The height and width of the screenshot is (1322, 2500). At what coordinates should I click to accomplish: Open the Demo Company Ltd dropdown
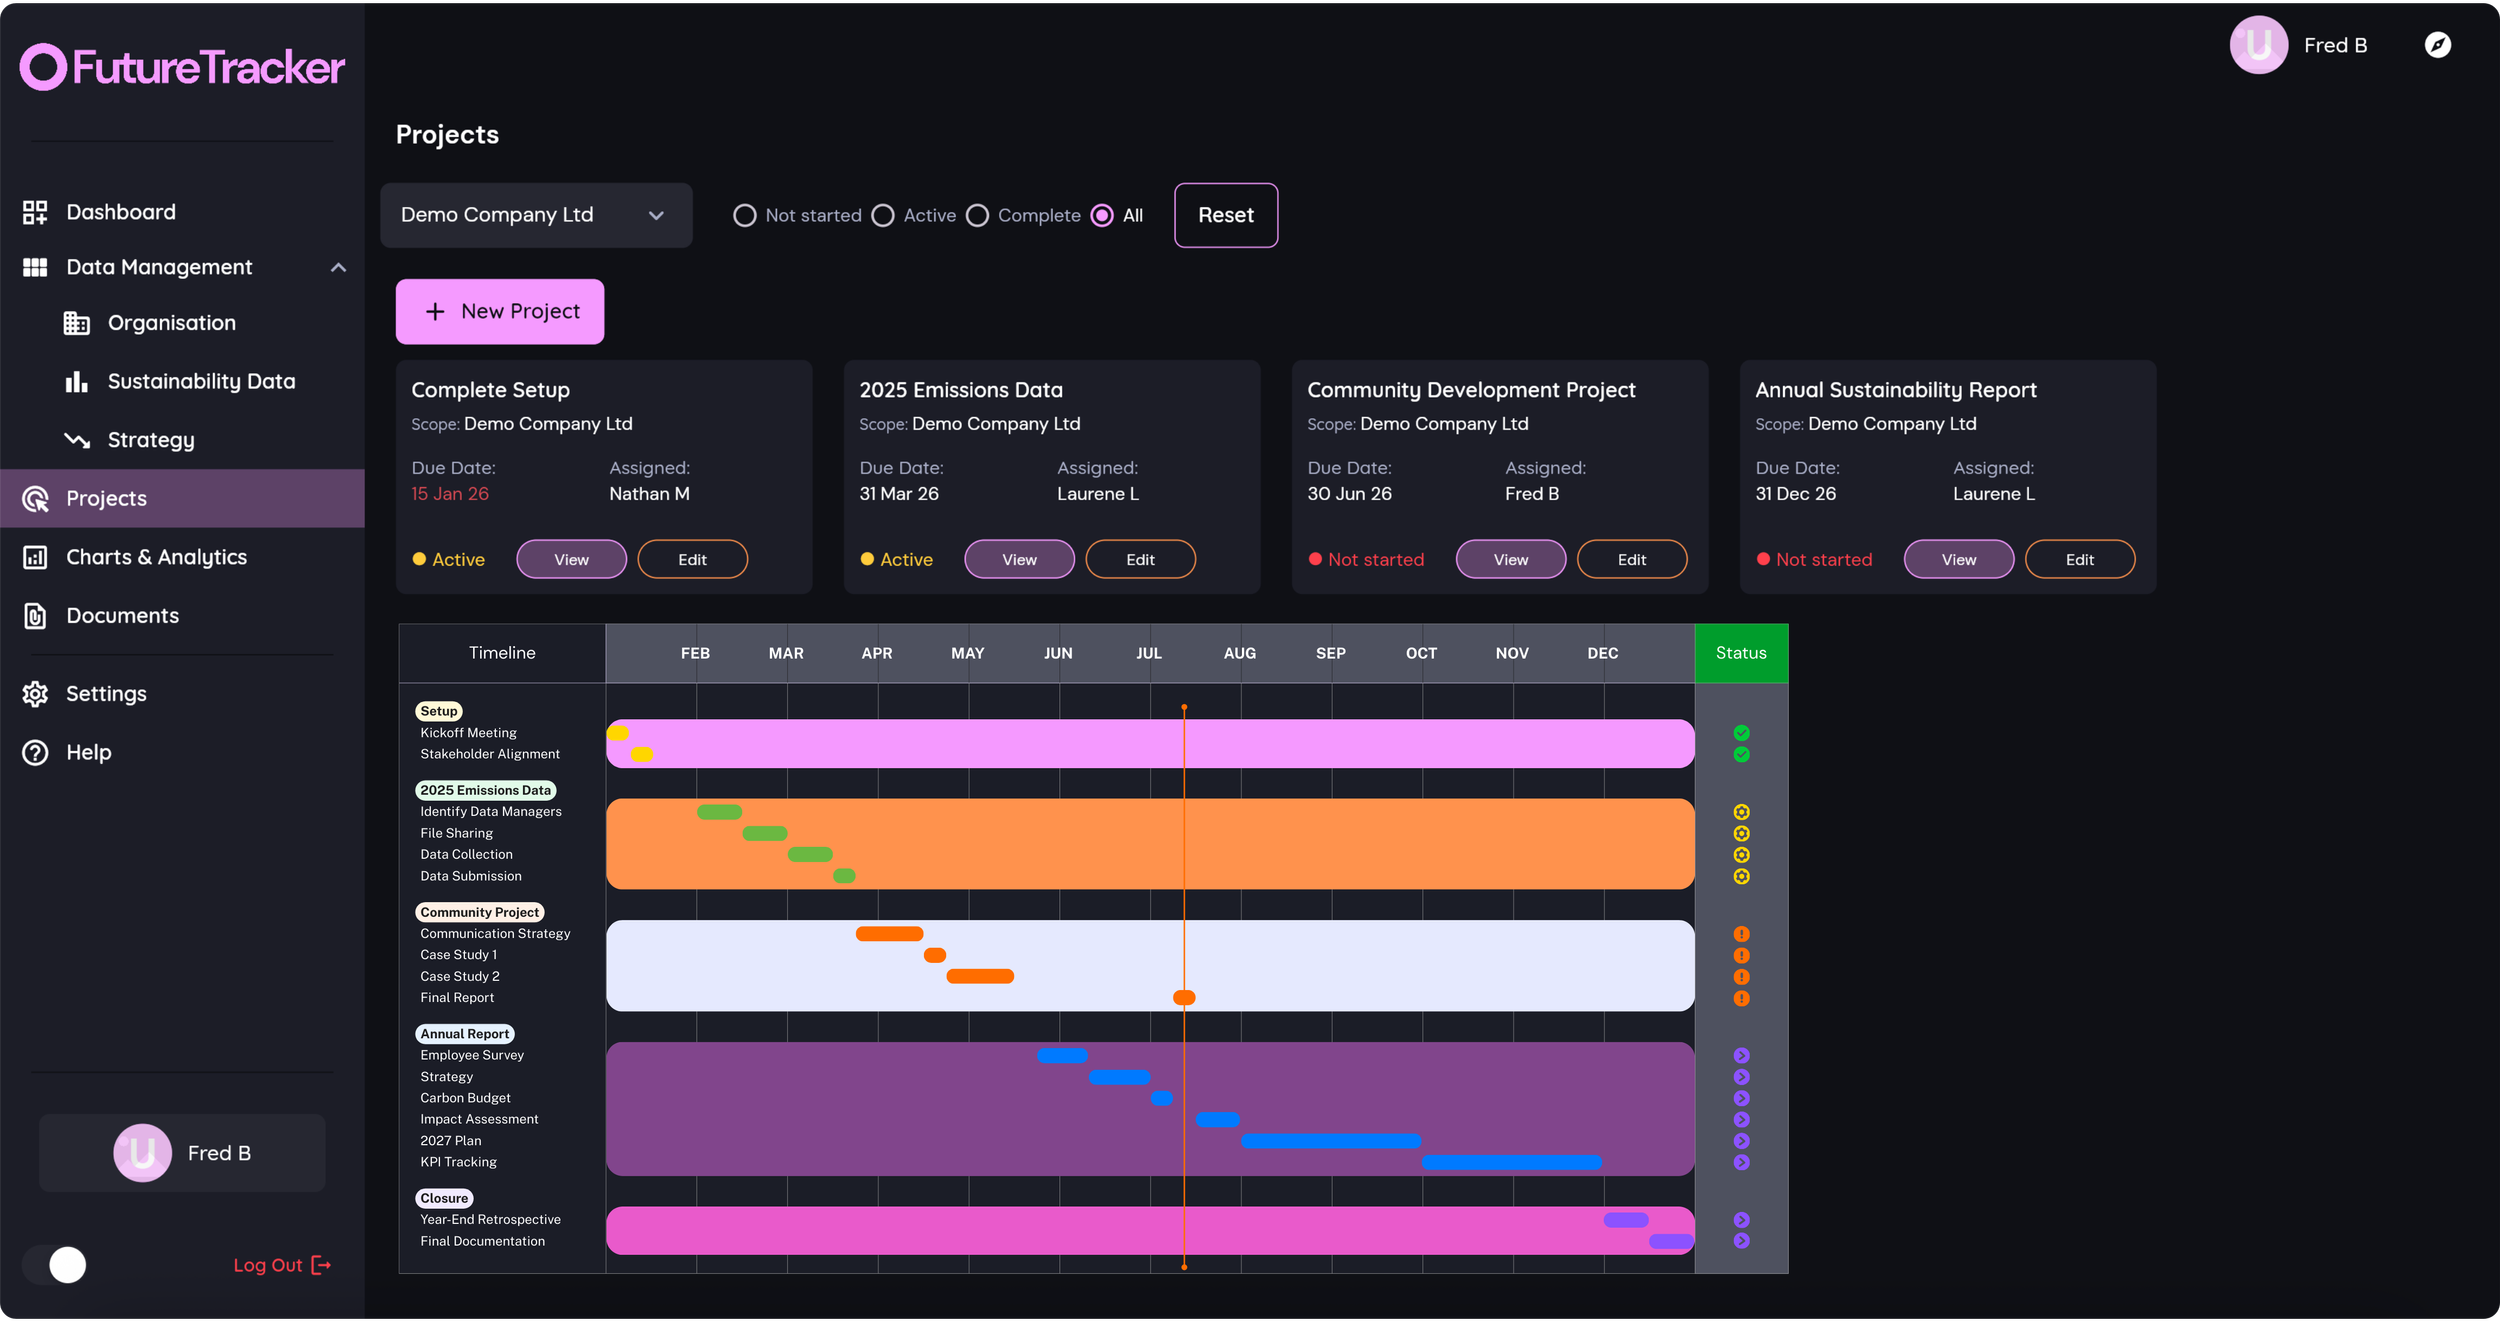point(535,215)
